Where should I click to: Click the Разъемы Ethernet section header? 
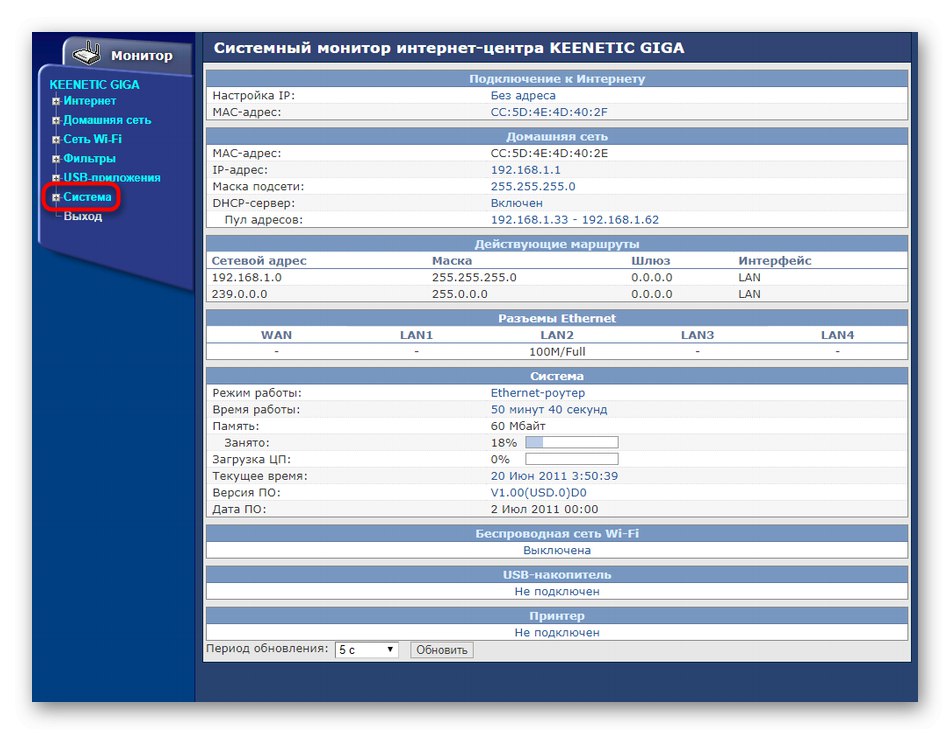(x=557, y=319)
